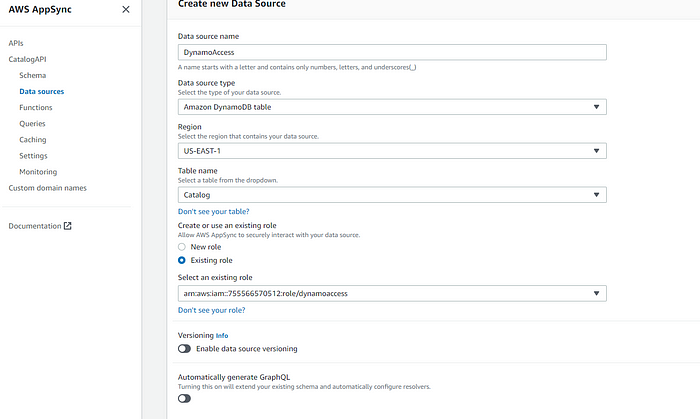Open Documentation external link icon

tap(68, 226)
